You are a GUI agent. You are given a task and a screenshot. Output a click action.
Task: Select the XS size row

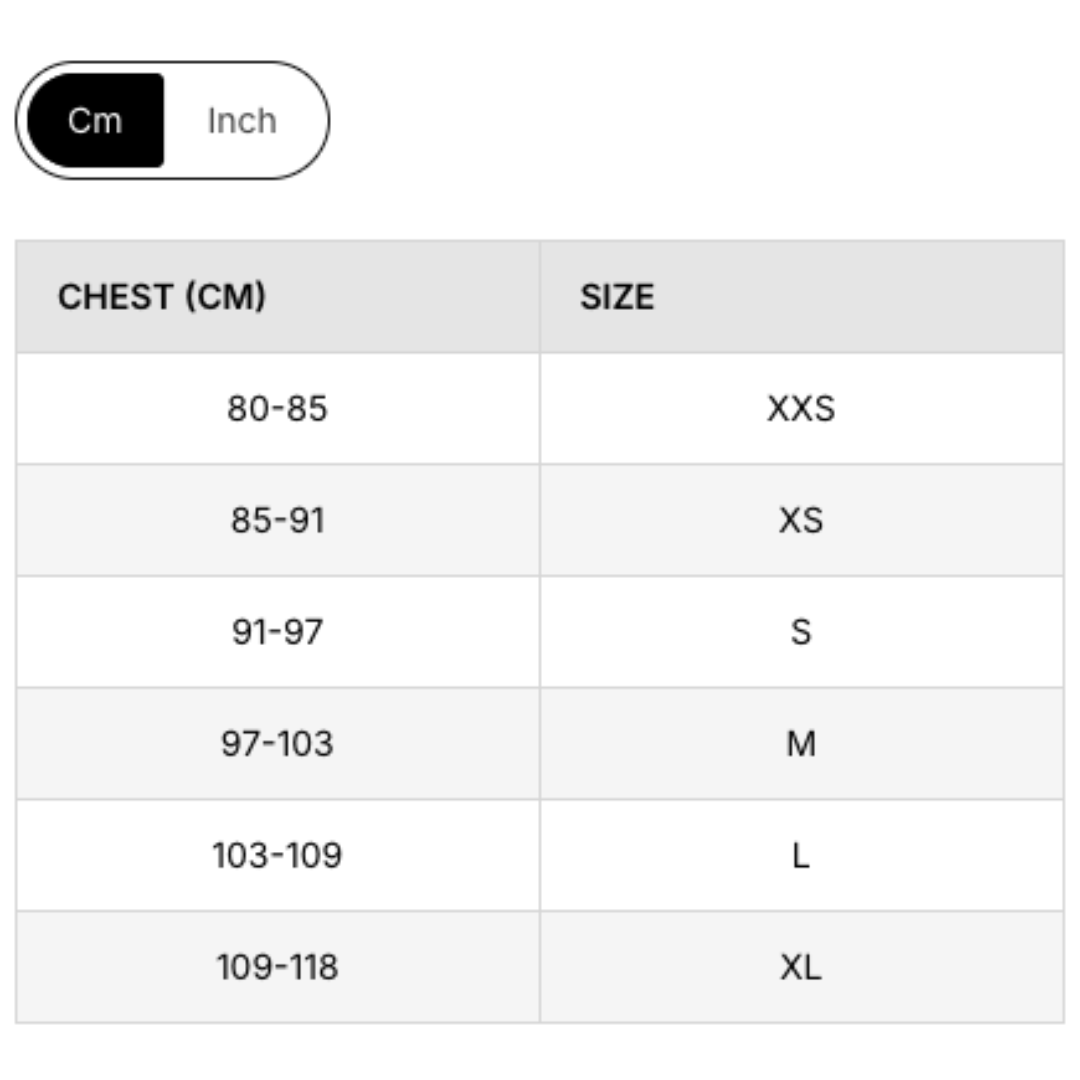click(x=803, y=519)
